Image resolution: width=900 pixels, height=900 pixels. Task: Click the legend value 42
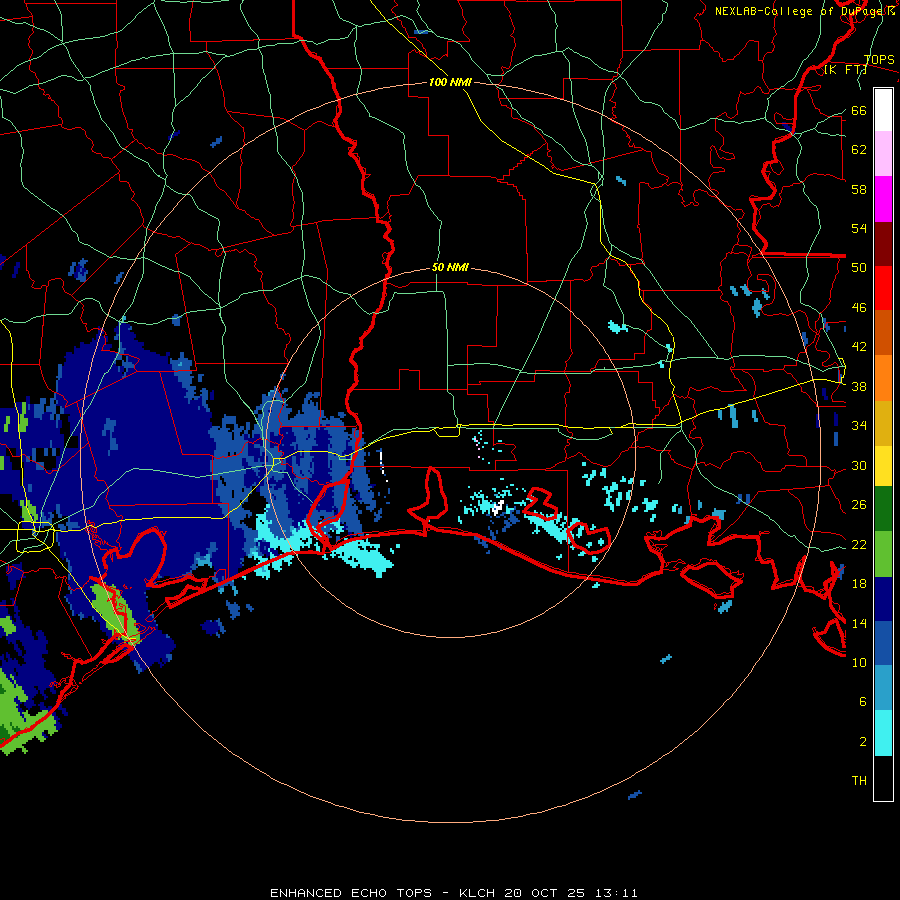(859, 347)
